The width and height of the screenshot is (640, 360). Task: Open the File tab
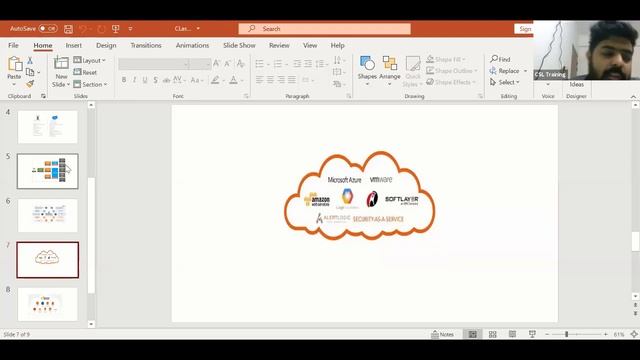click(13, 45)
